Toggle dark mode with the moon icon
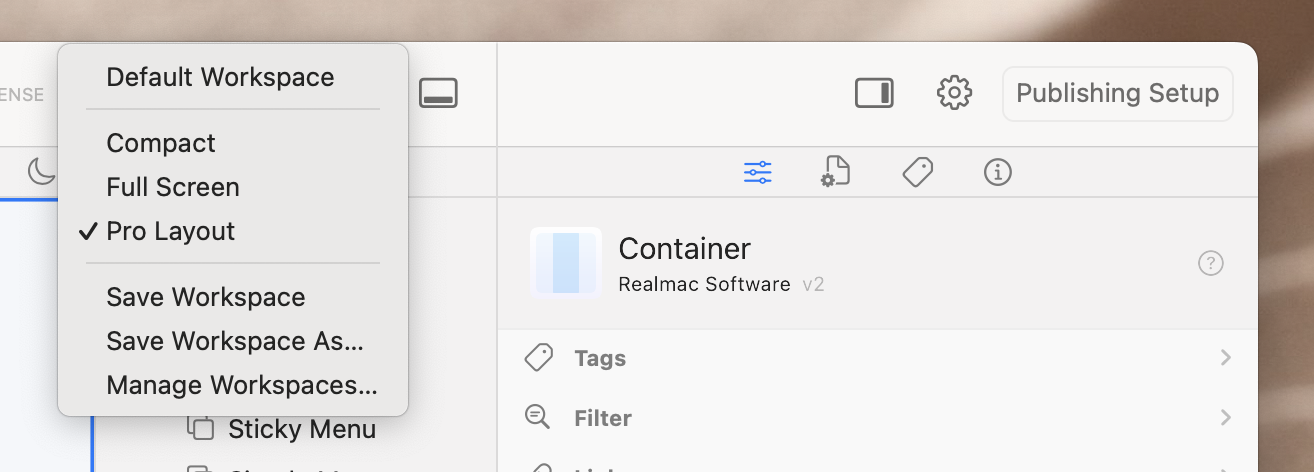Viewport: 1314px width, 472px height. click(x=41, y=171)
